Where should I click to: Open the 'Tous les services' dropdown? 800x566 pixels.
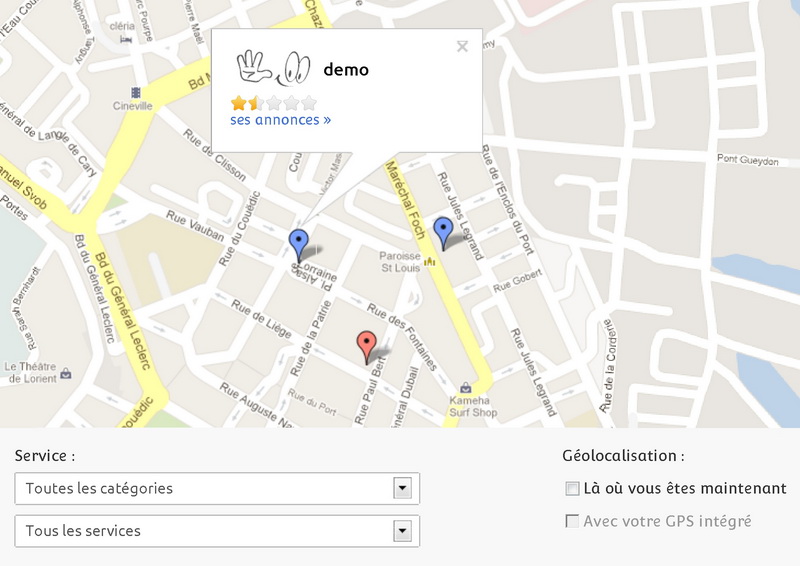tap(217, 531)
